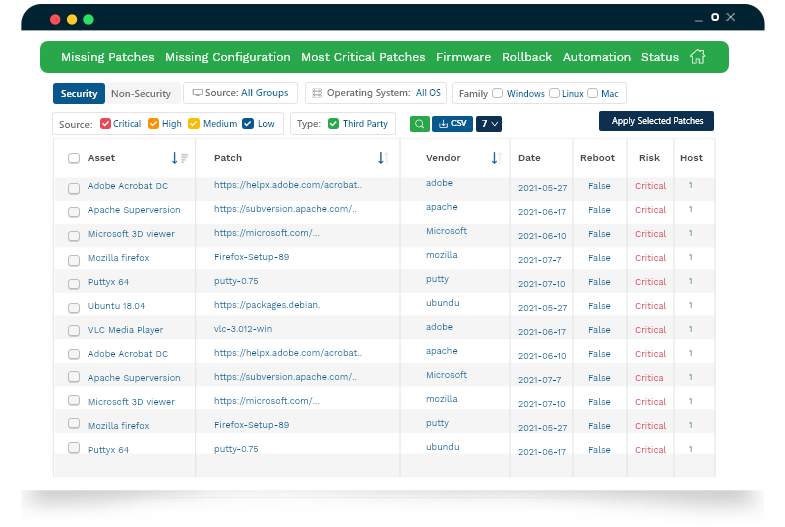The image size is (785, 527).
Task: Open the Missing Patches tab
Action: coord(108,57)
